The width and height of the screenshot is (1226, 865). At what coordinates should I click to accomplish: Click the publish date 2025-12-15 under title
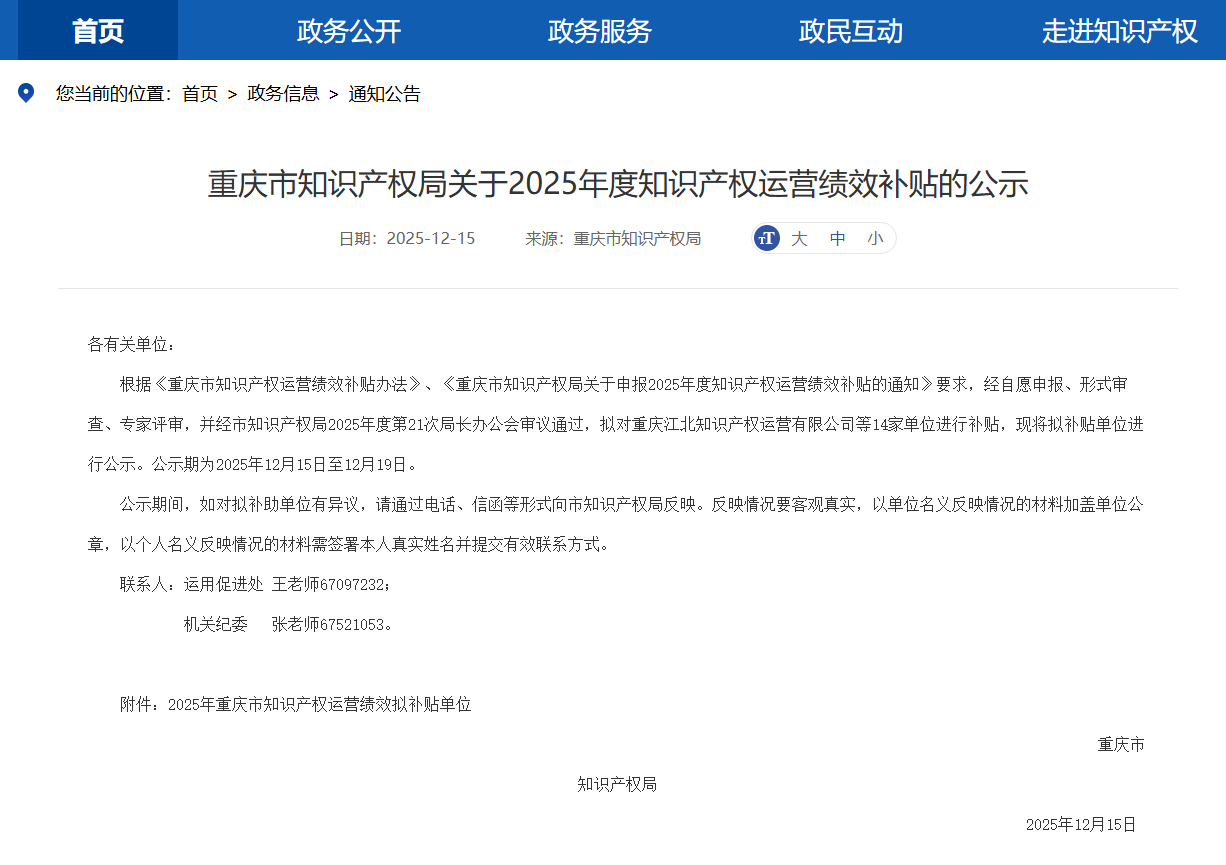(x=430, y=238)
